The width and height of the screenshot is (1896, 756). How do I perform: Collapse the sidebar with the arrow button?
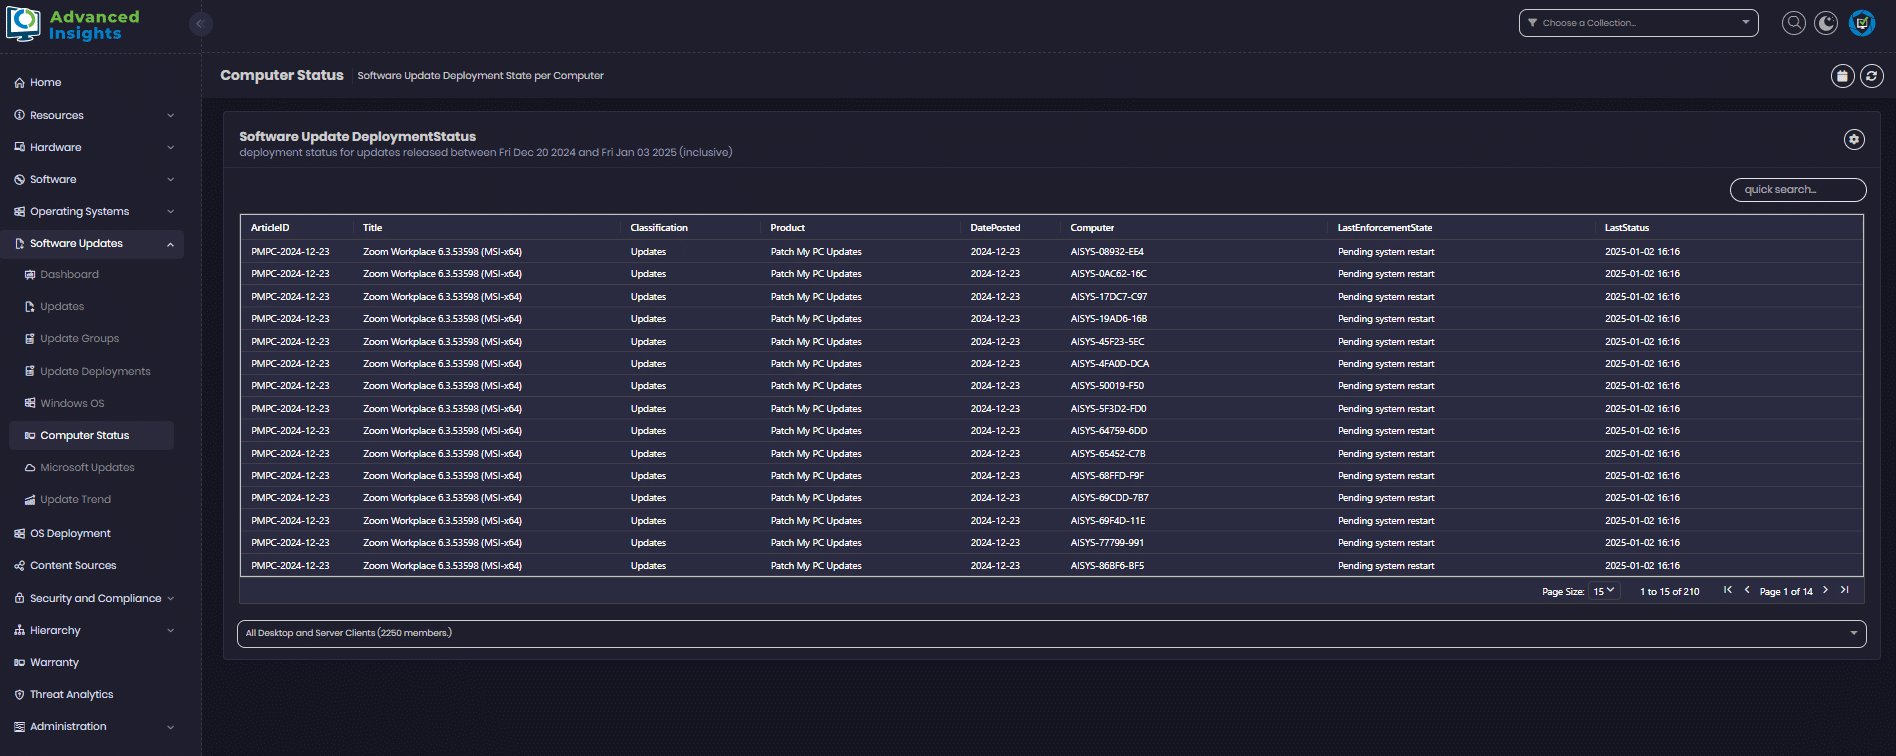(x=200, y=24)
